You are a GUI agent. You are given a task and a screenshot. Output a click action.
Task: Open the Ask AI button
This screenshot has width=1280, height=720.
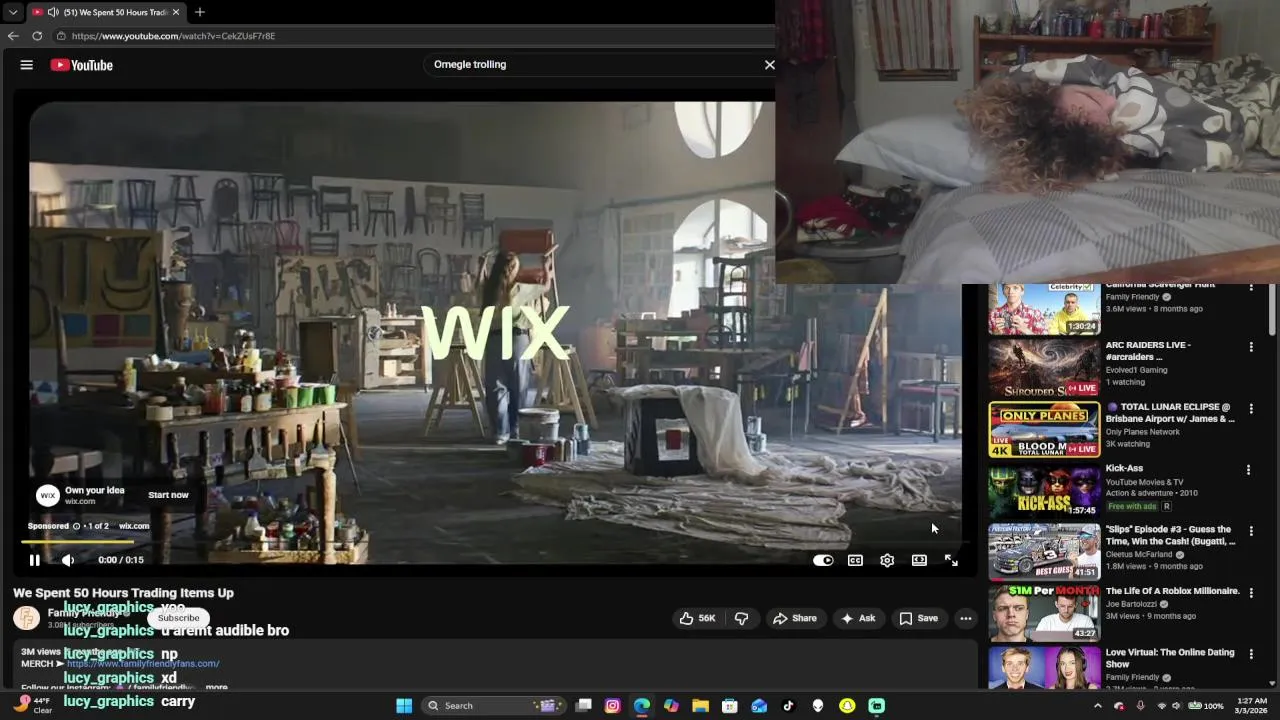(x=858, y=618)
